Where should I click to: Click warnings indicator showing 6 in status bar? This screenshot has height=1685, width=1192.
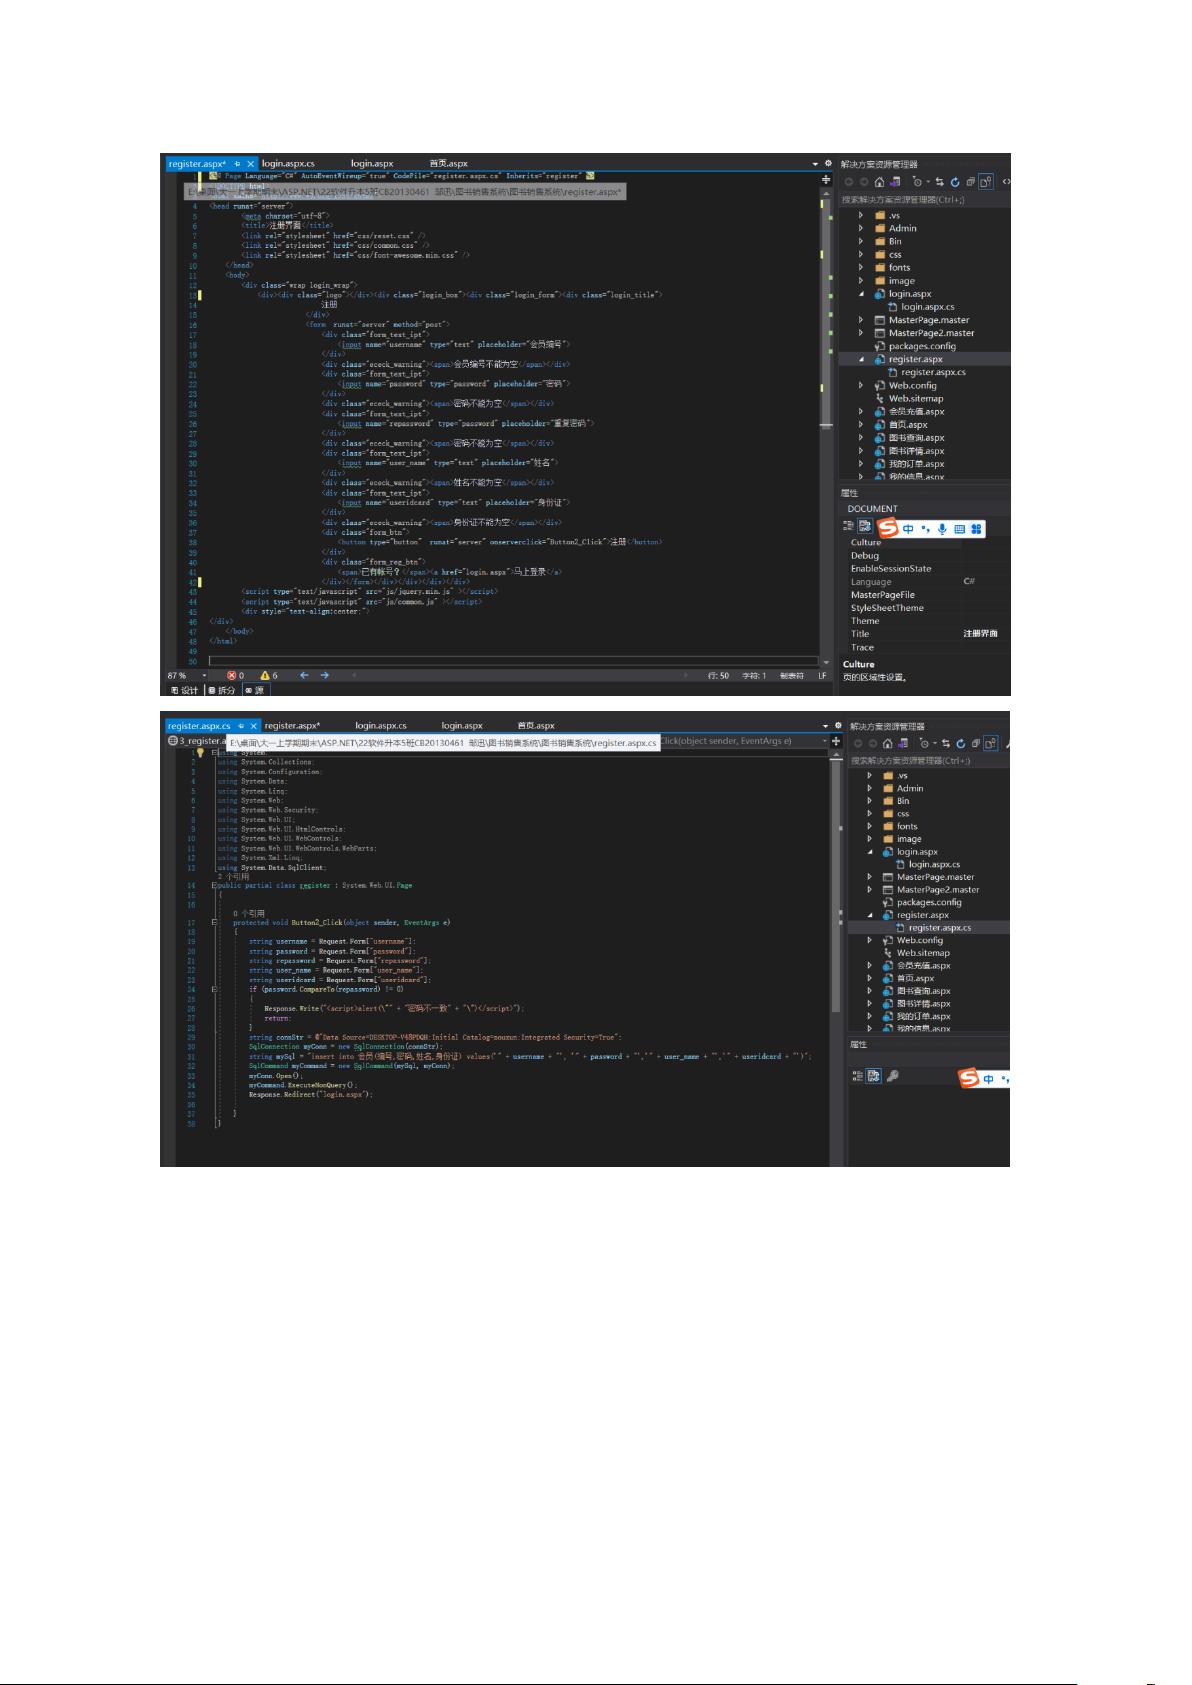tap(269, 675)
